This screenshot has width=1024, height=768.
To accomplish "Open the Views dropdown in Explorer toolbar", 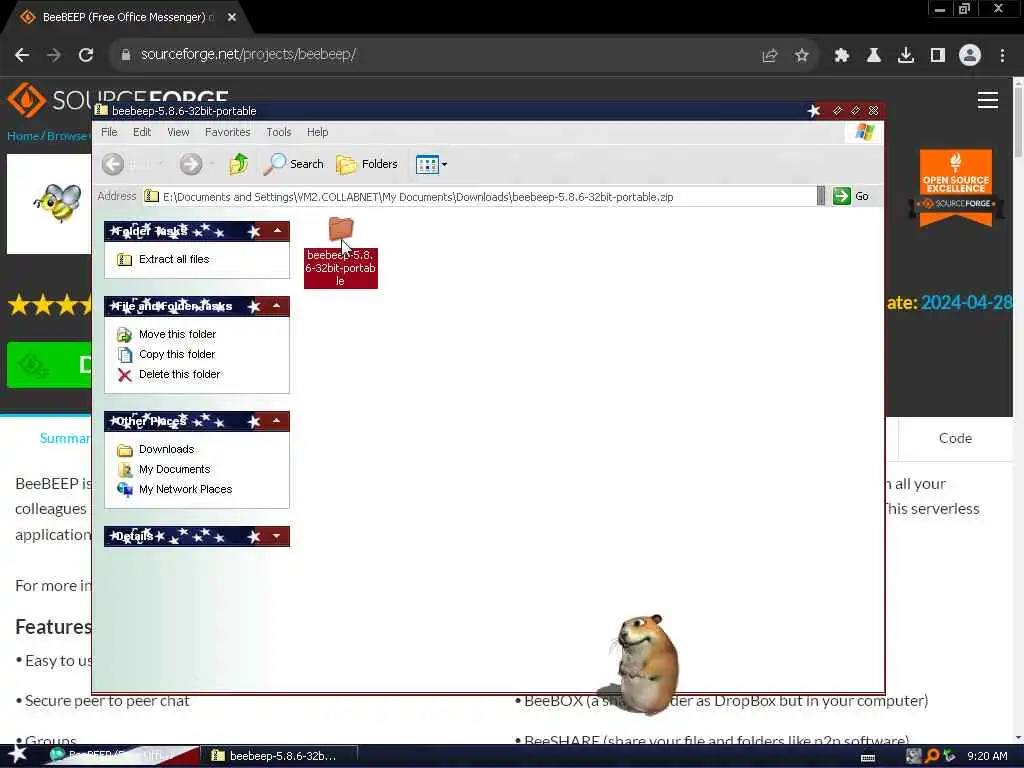I will coord(431,164).
